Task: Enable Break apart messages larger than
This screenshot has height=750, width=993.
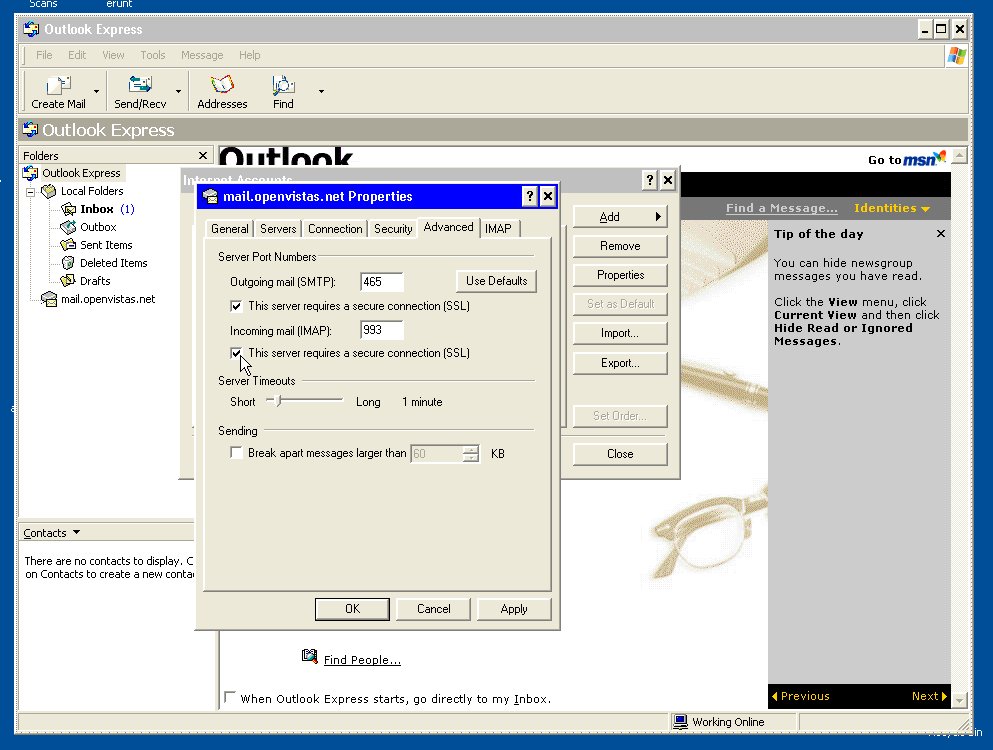Action: (236, 453)
